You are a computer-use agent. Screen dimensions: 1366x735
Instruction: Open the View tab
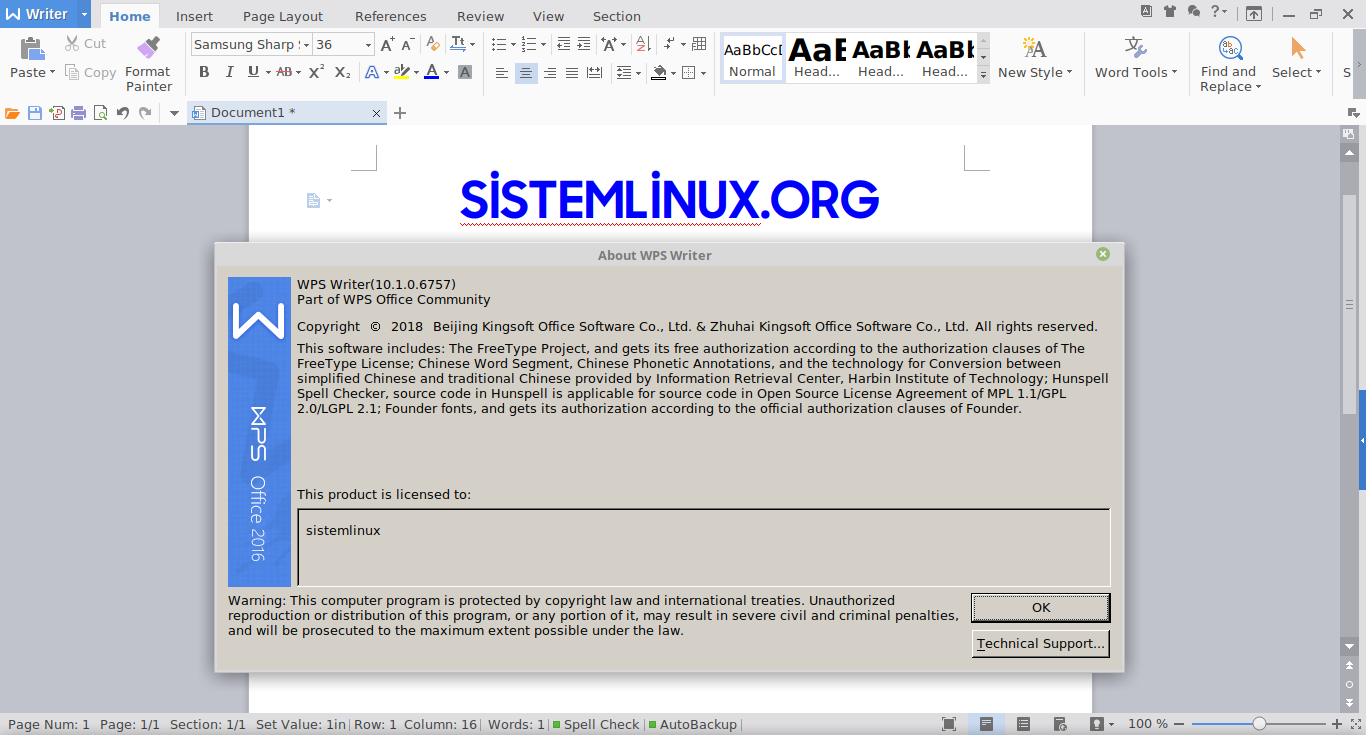[548, 16]
